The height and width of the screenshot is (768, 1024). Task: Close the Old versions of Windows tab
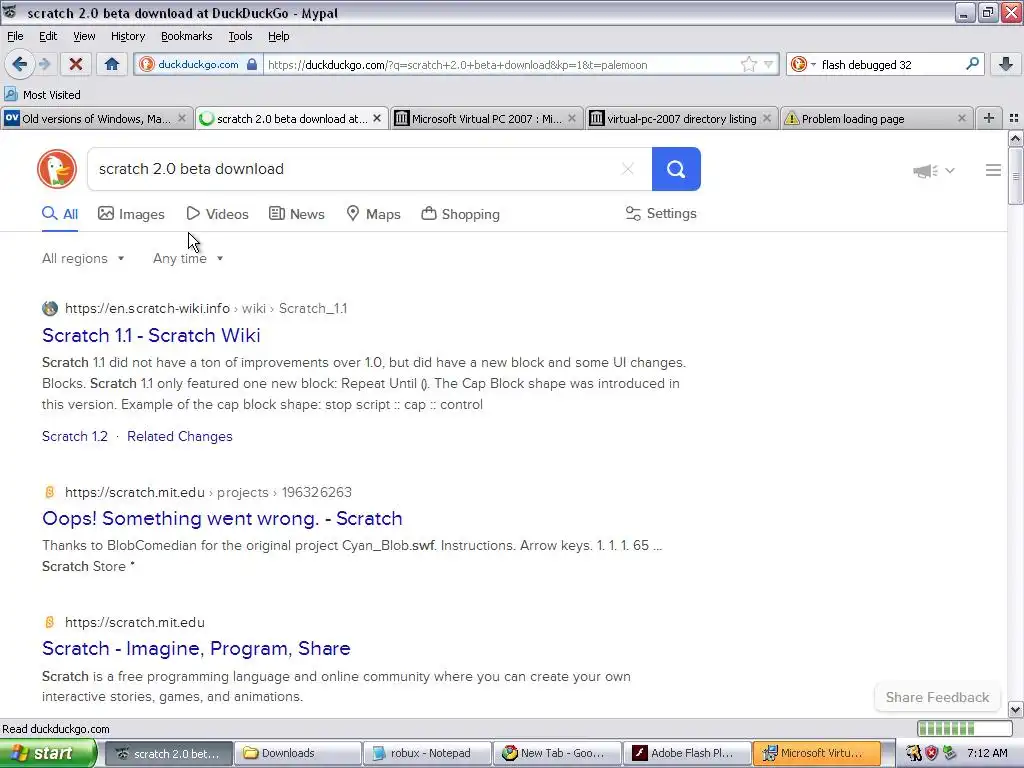pyautogui.click(x=182, y=118)
